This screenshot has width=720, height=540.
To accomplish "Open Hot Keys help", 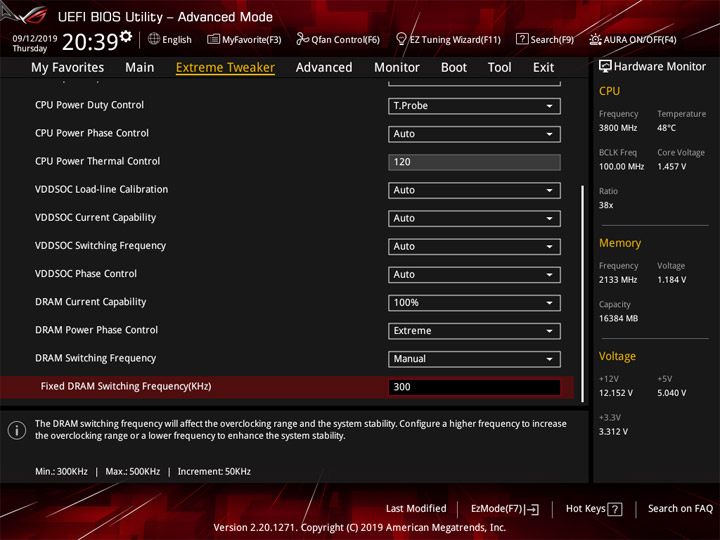I will pos(594,509).
